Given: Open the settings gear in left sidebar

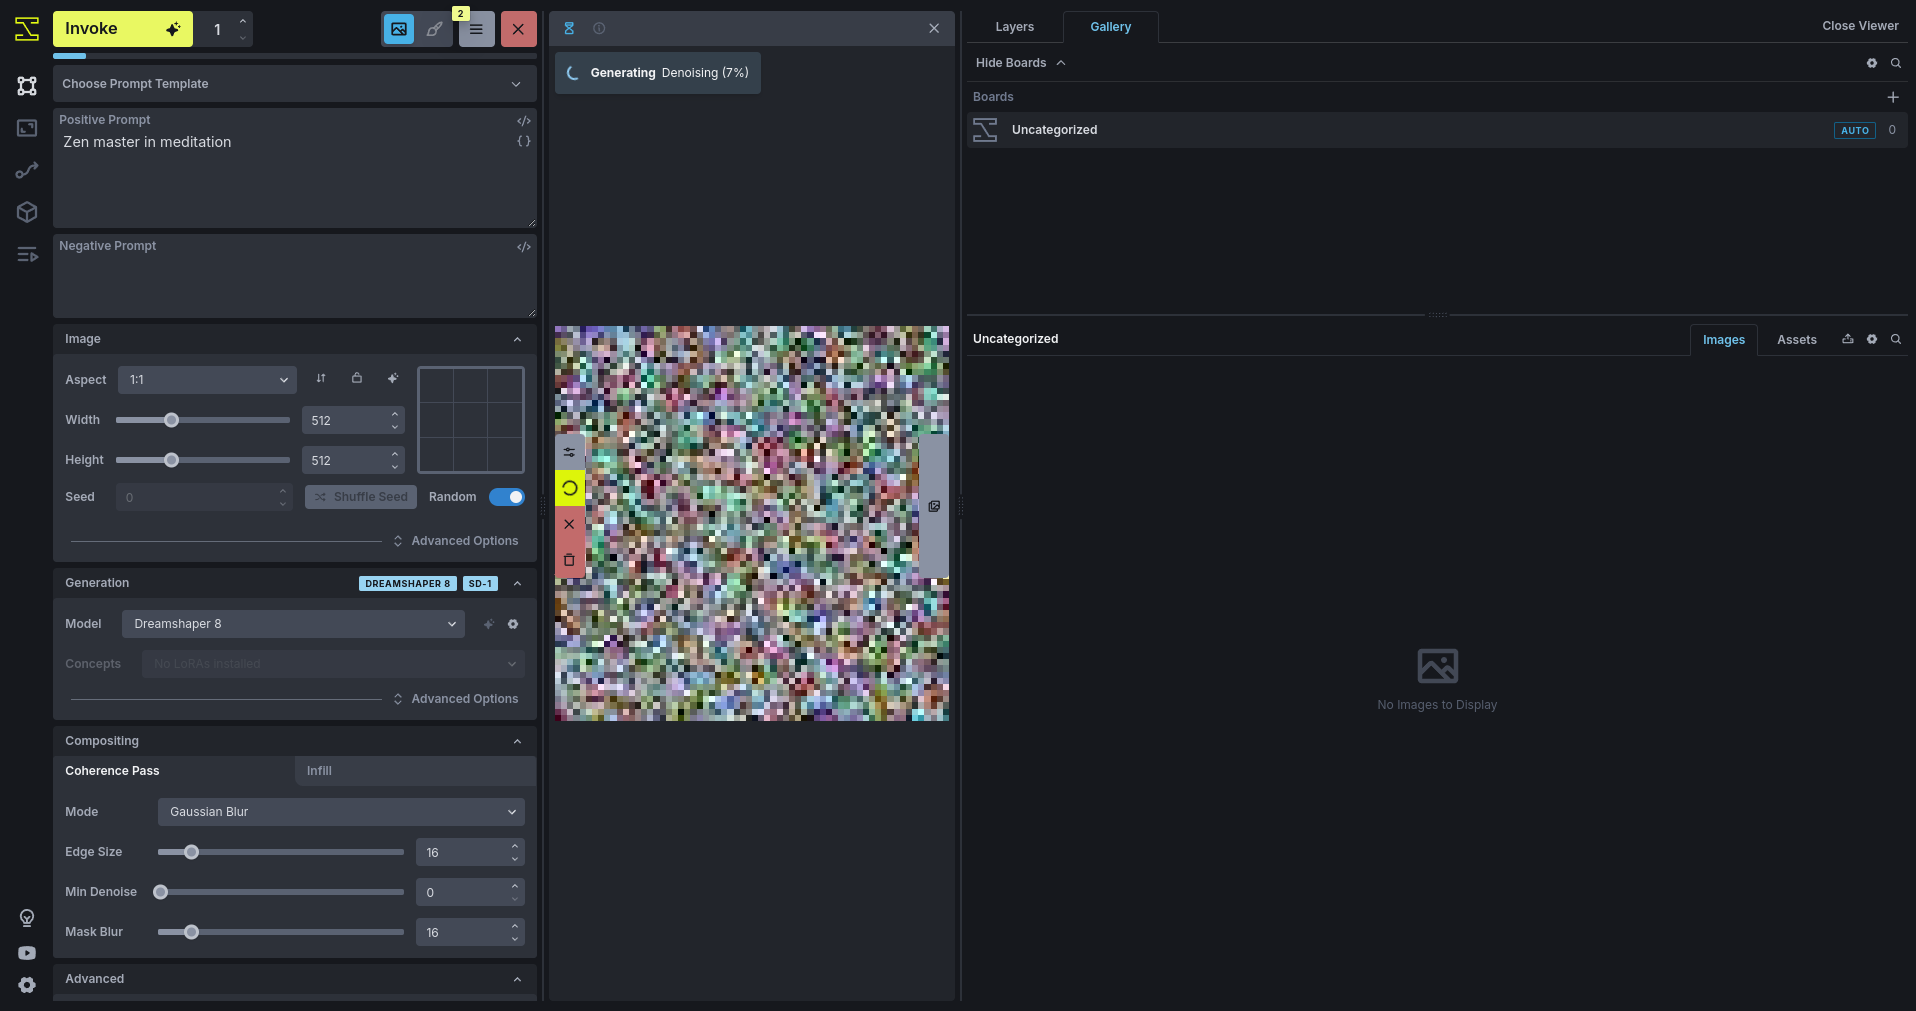Looking at the screenshot, I should point(27,985).
